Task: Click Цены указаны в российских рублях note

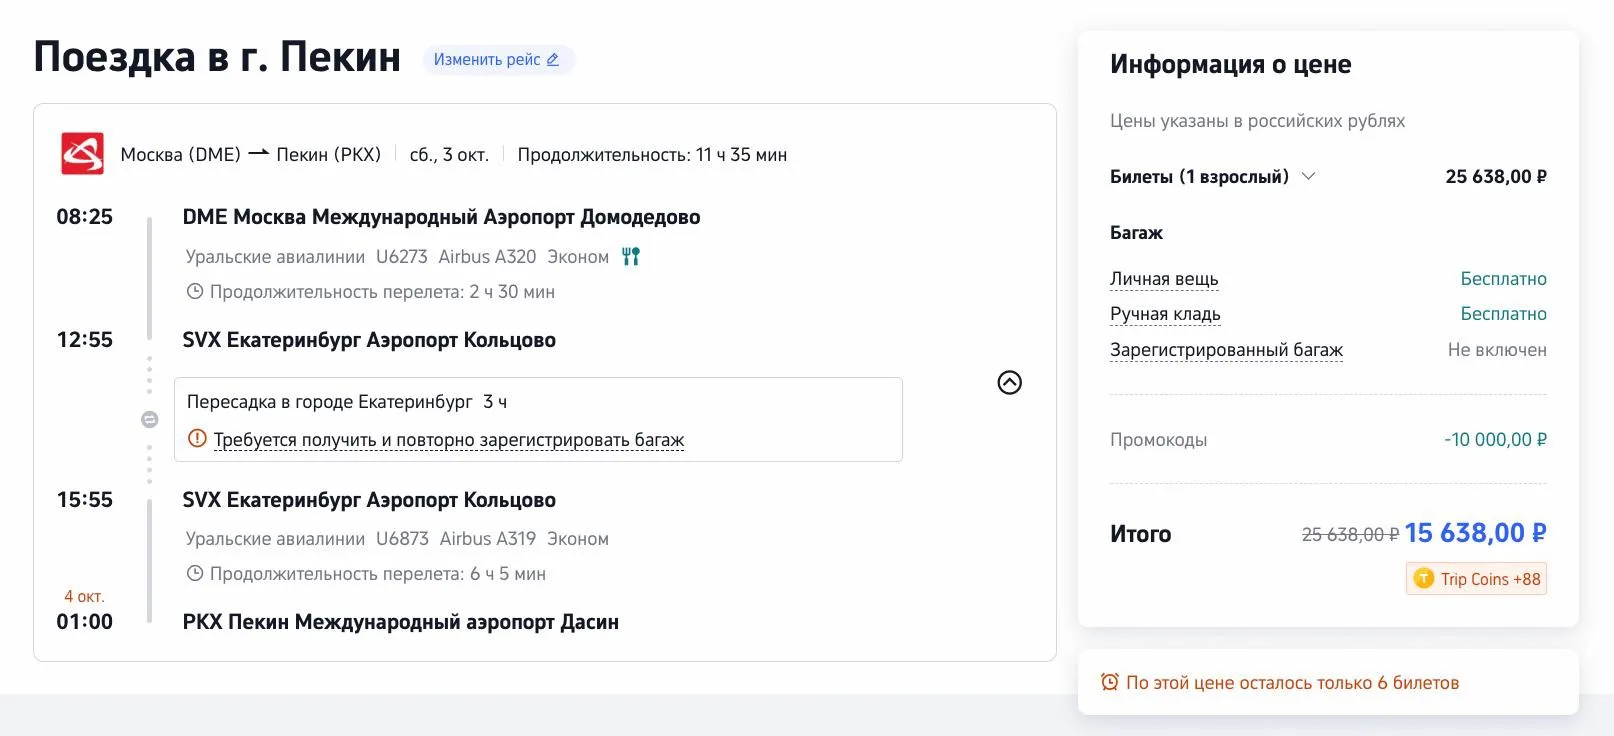Action: coord(1257,121)
